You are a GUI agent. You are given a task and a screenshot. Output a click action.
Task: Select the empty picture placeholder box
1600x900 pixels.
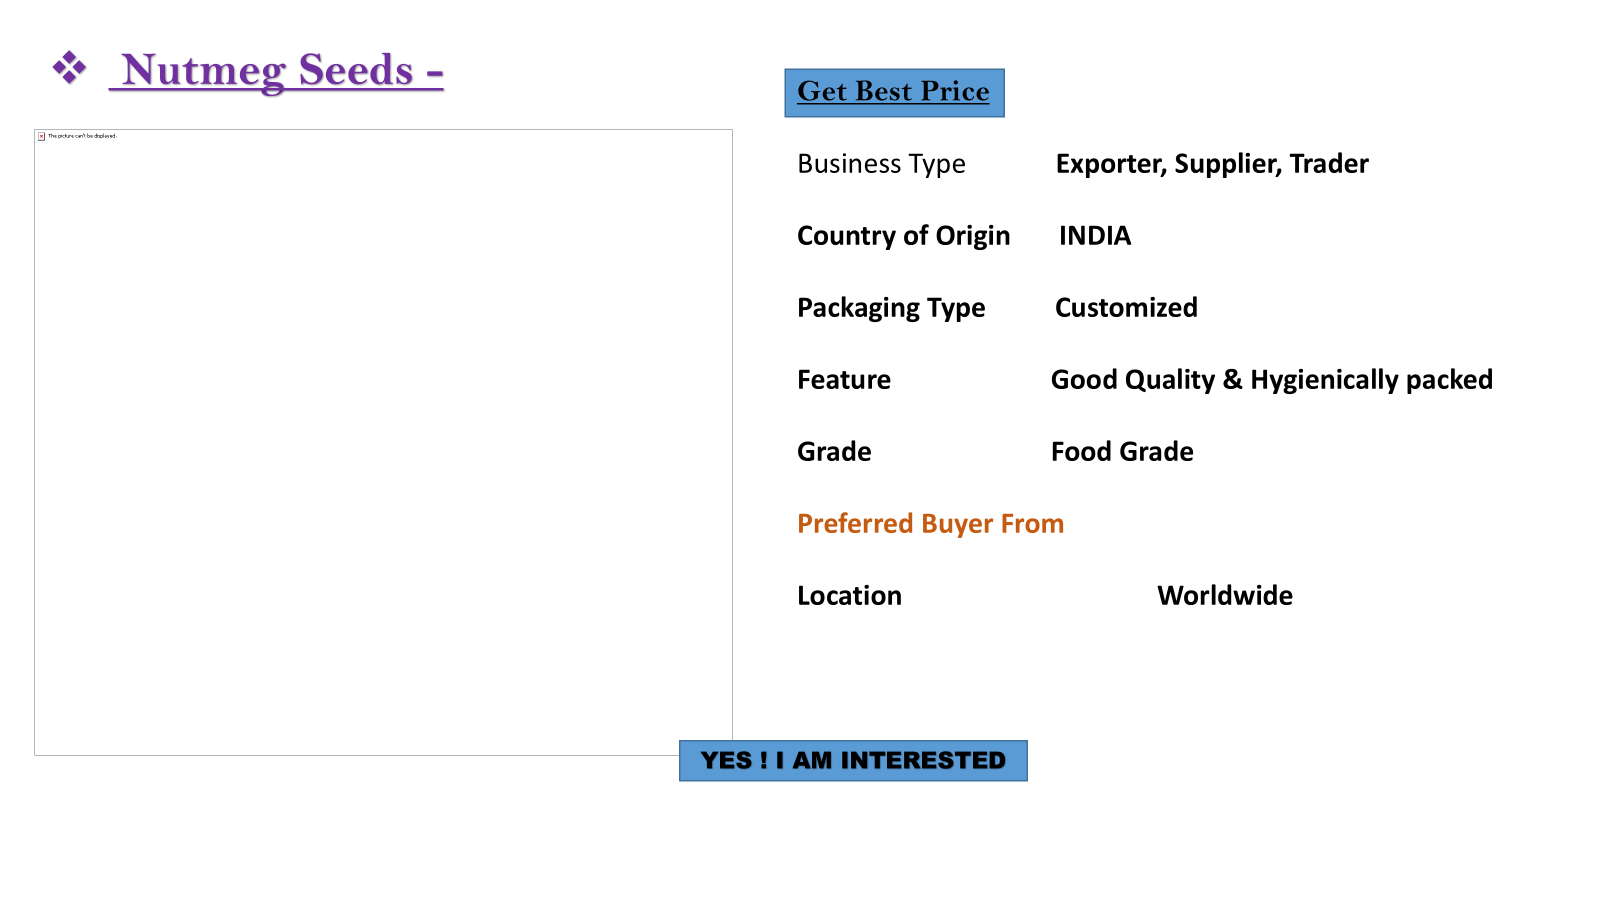(383, 442)
